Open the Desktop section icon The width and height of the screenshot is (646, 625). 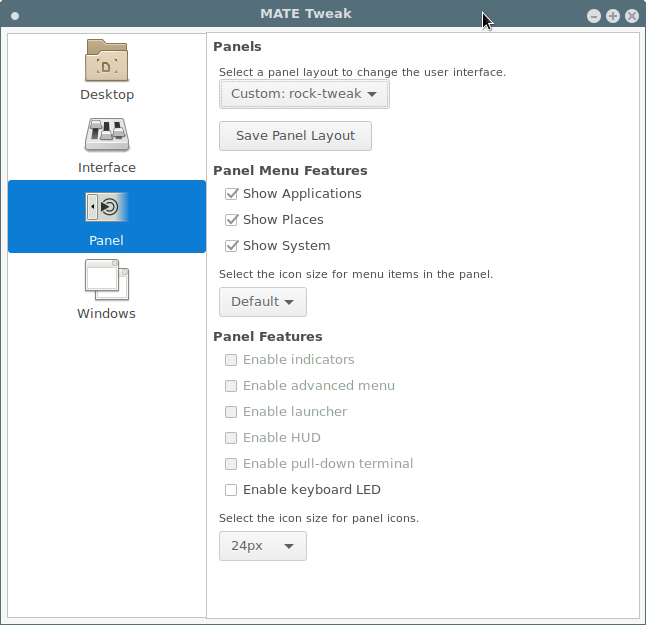coord(106,61)
